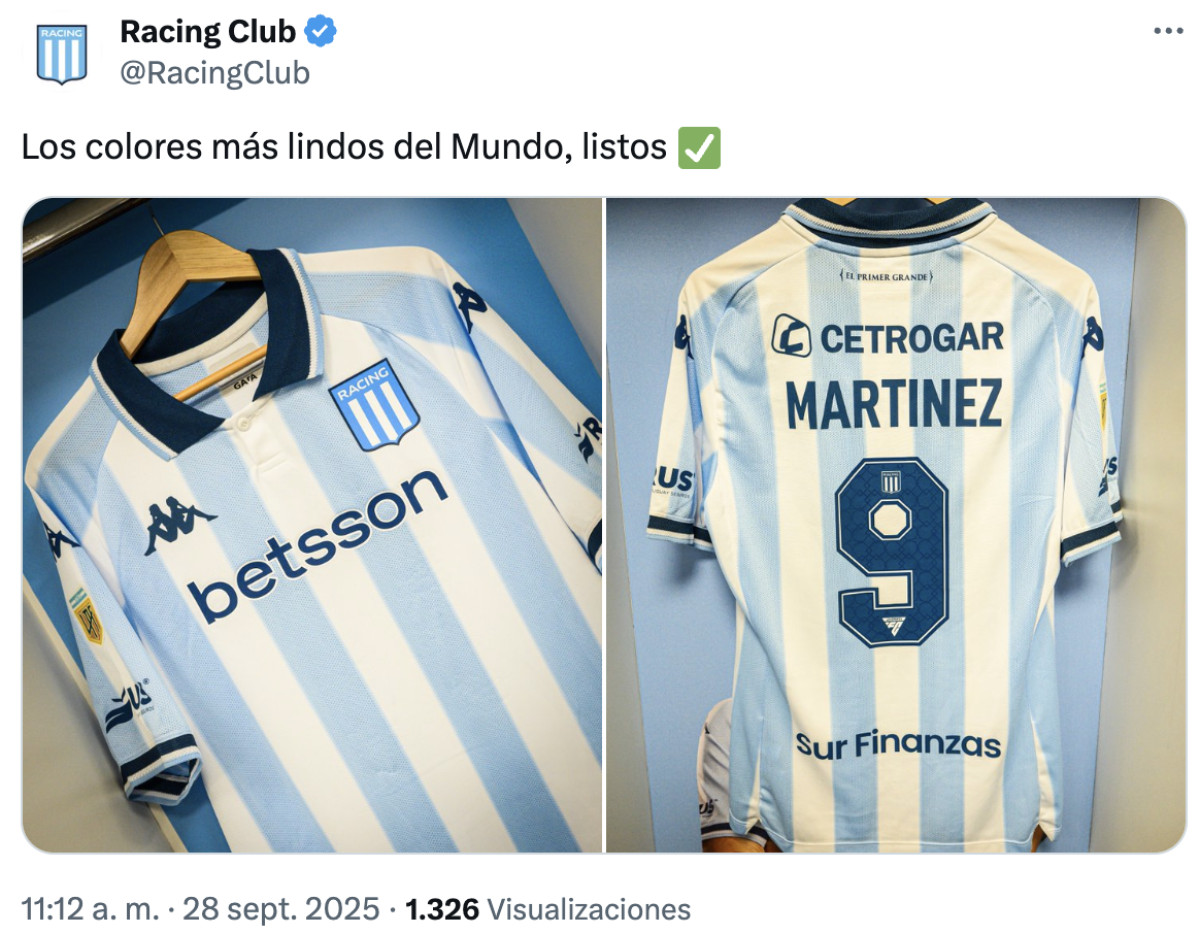Open the three-dot more options menu
The width and height of the screenshot is (1200, 934).
tap(1168, 31)
